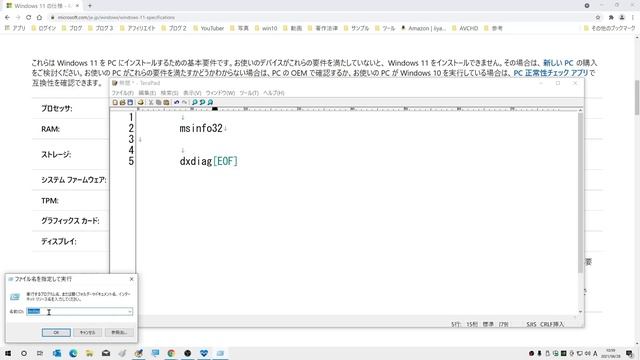Viewport: 640px width, 360px height.
Task: Open File Explorer from the taskbar
Action: coord(89,353)
